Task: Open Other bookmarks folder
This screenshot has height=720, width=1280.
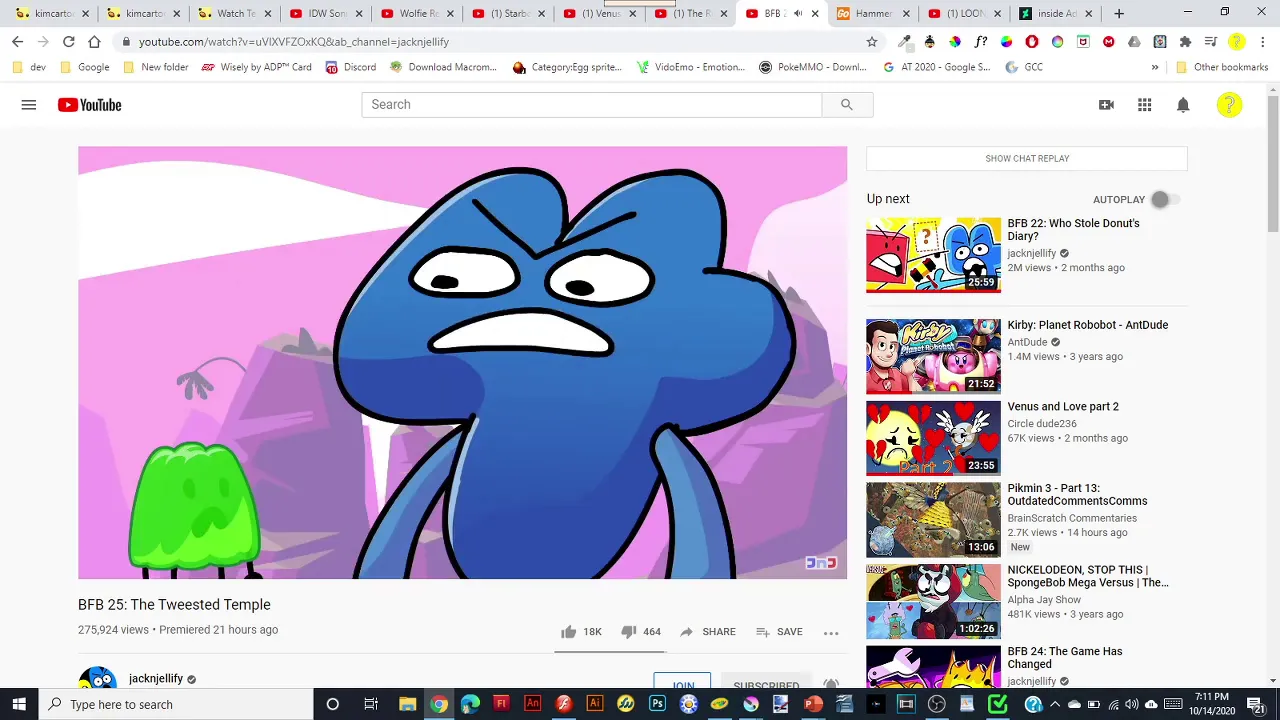Action: (1222, 67)
